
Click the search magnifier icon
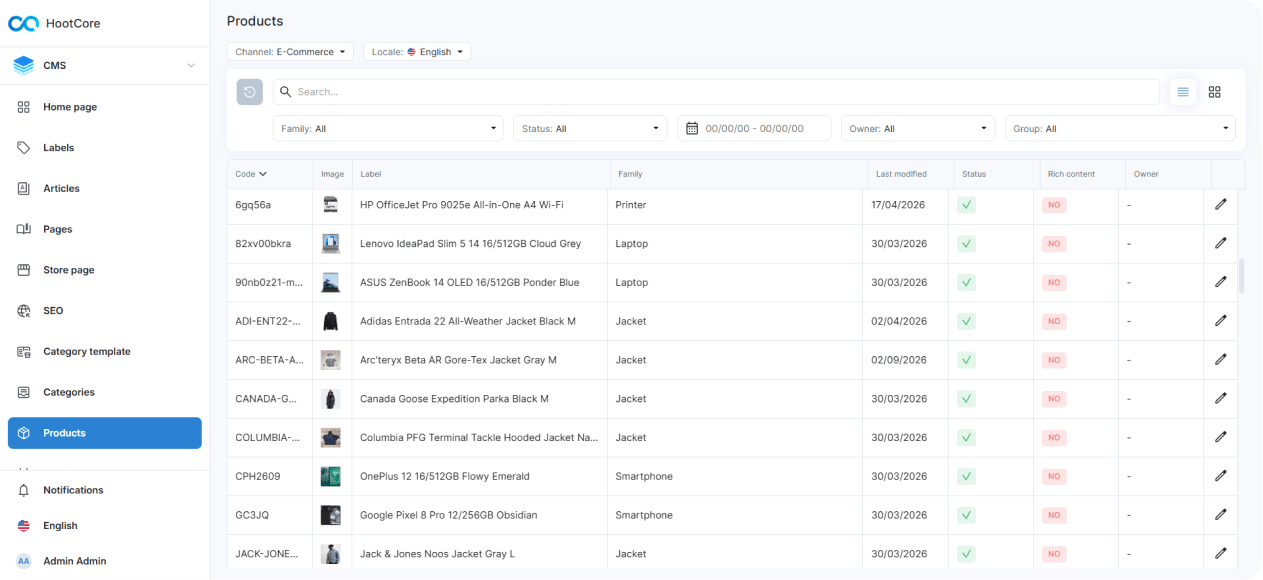[x=286, y=92]
